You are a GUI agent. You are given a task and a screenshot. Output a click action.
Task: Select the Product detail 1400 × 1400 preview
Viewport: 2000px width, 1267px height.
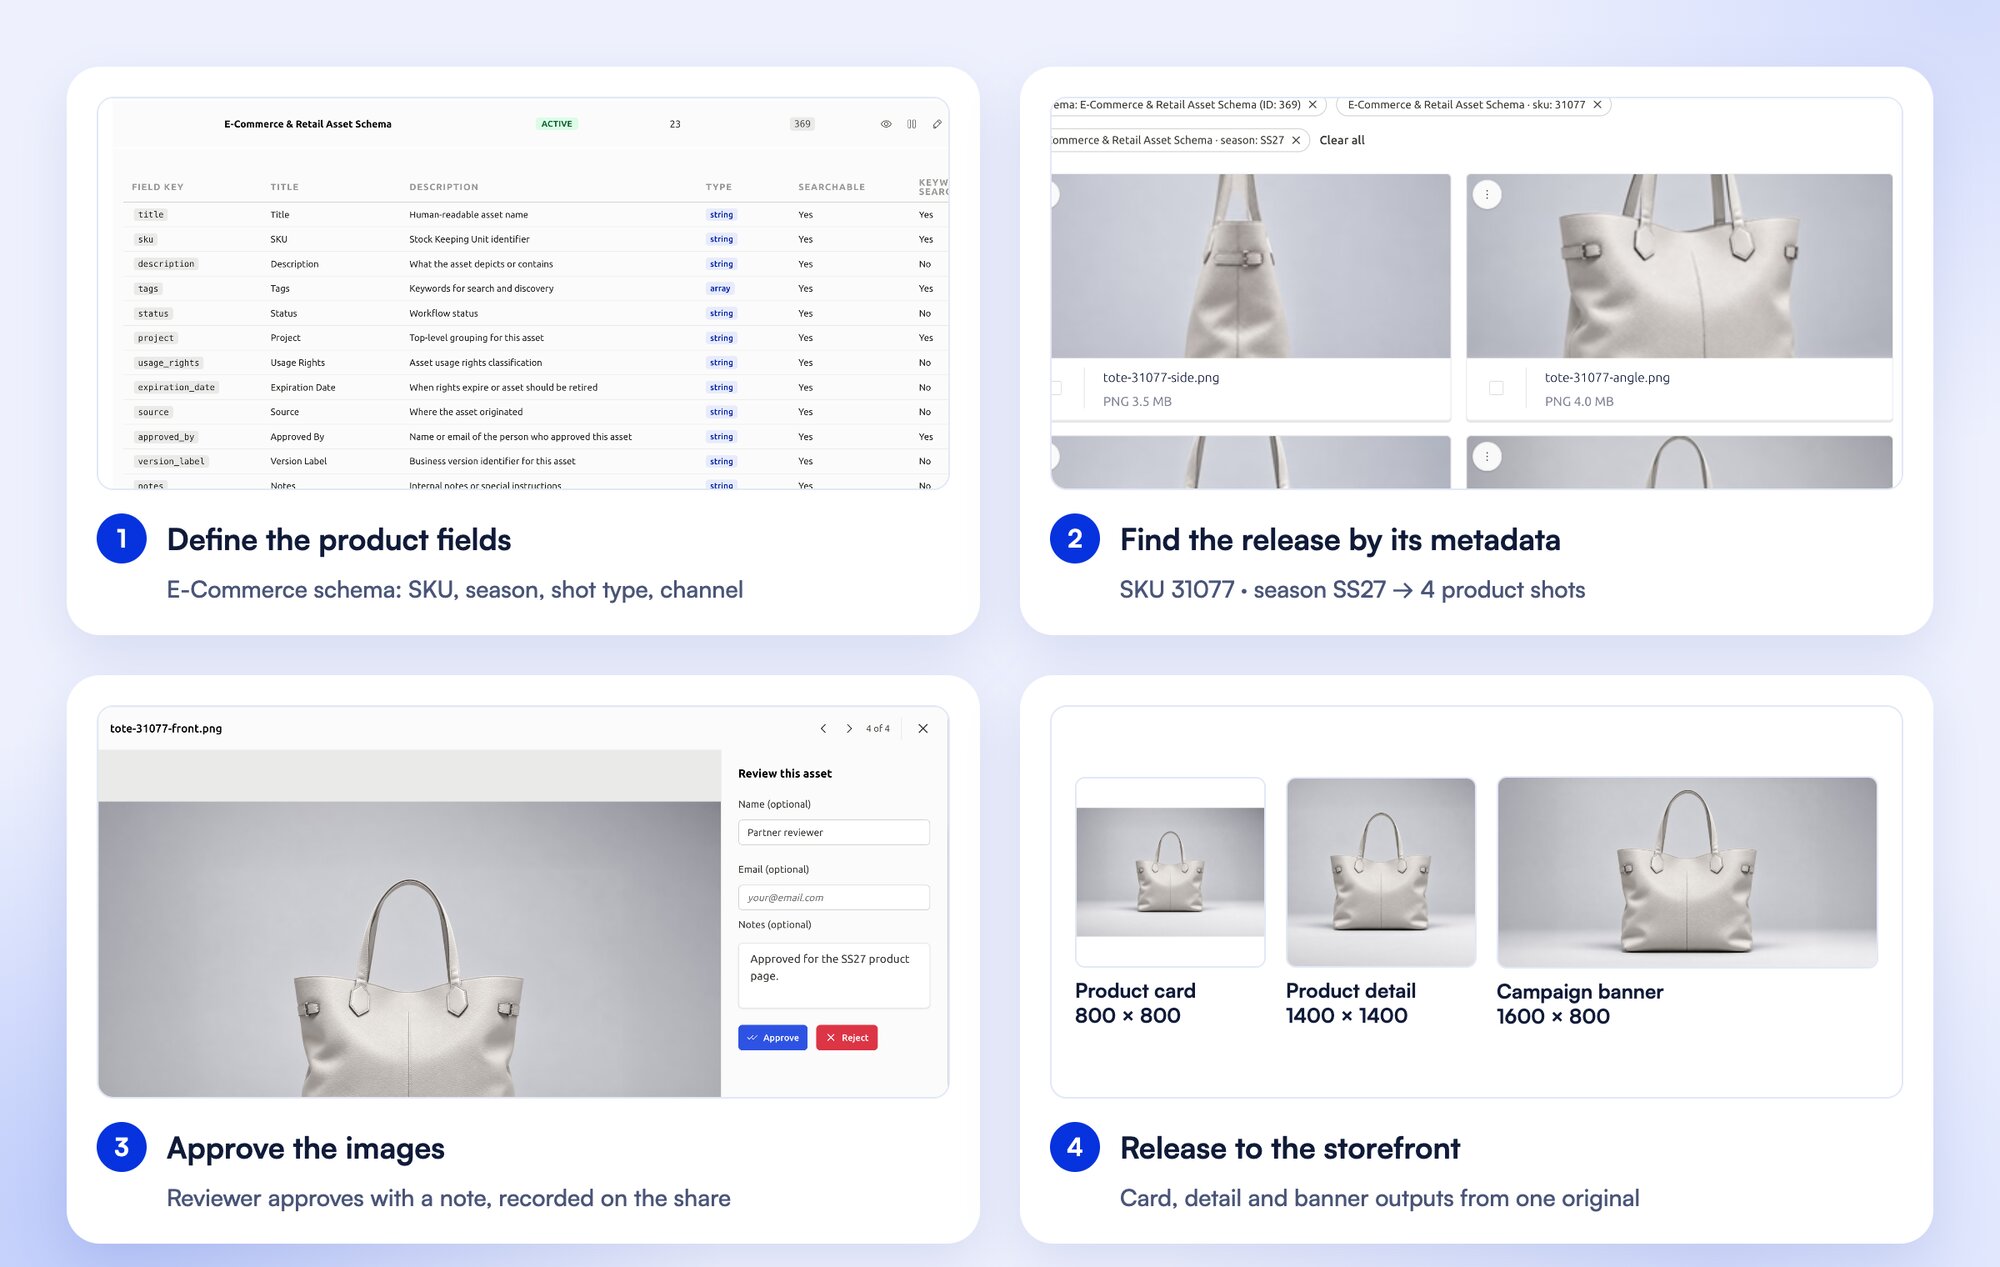1381,872
